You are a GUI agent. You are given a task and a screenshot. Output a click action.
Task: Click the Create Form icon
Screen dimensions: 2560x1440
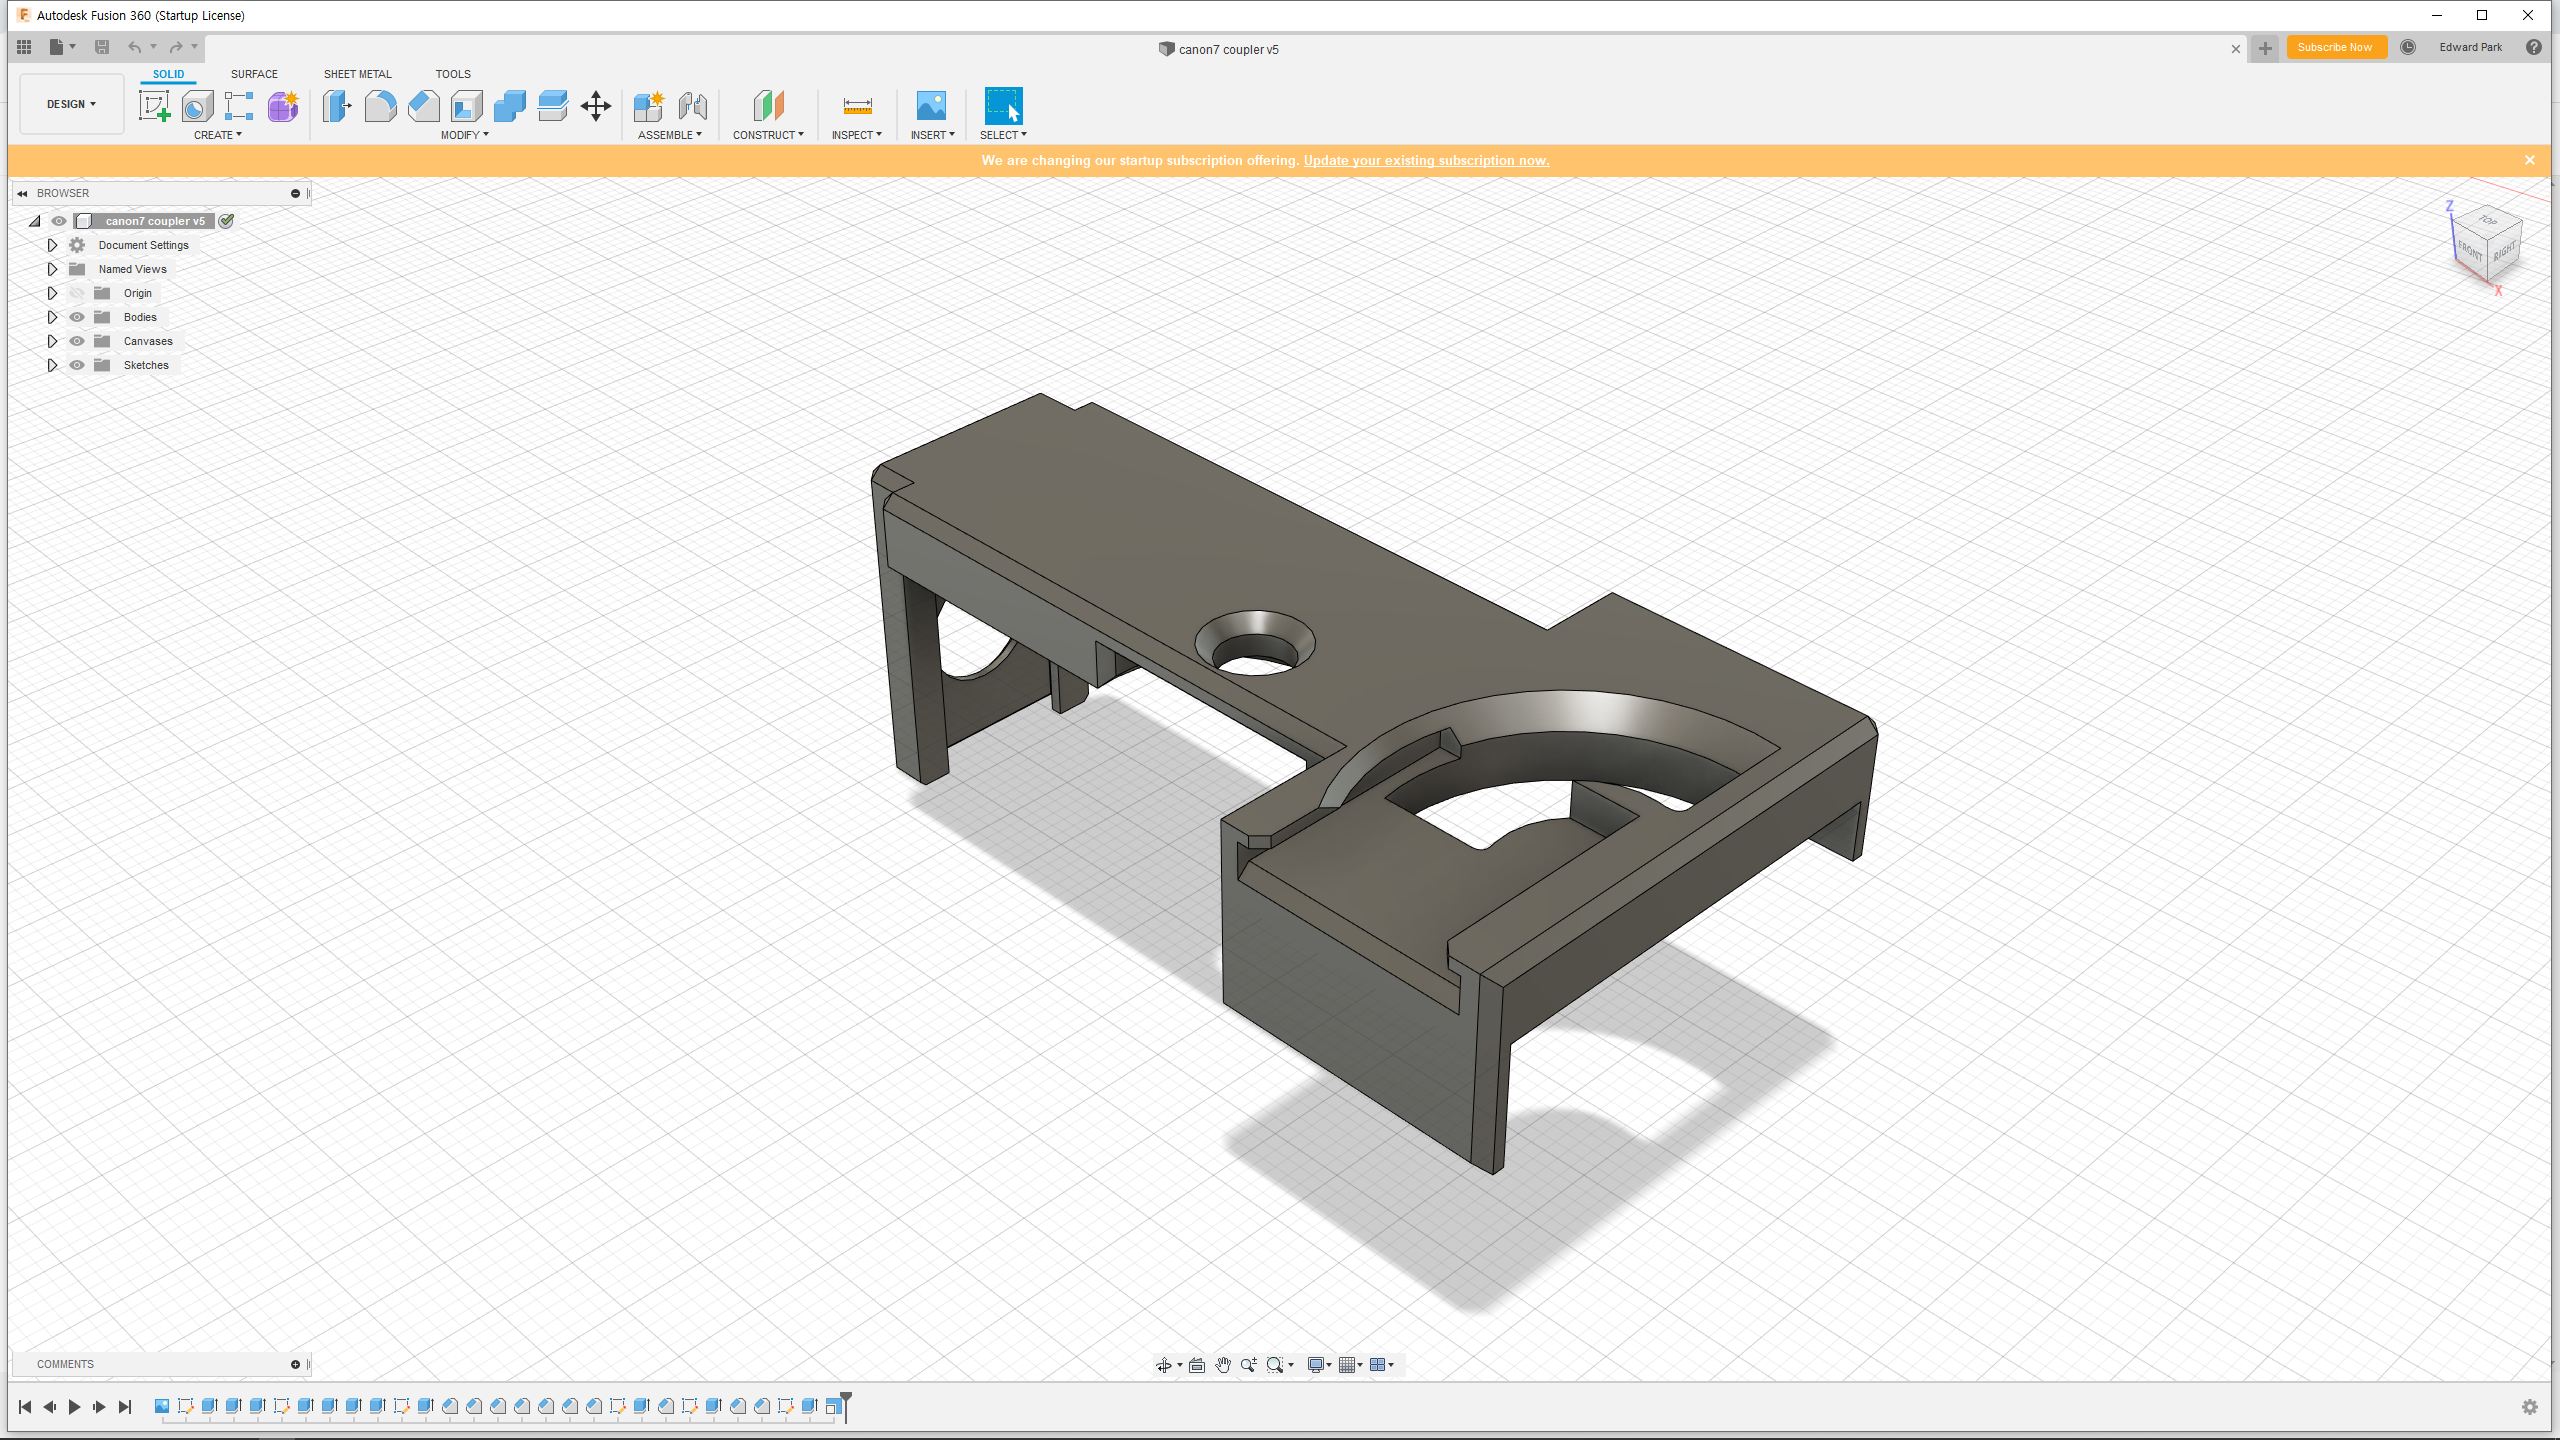coord(282,106)
